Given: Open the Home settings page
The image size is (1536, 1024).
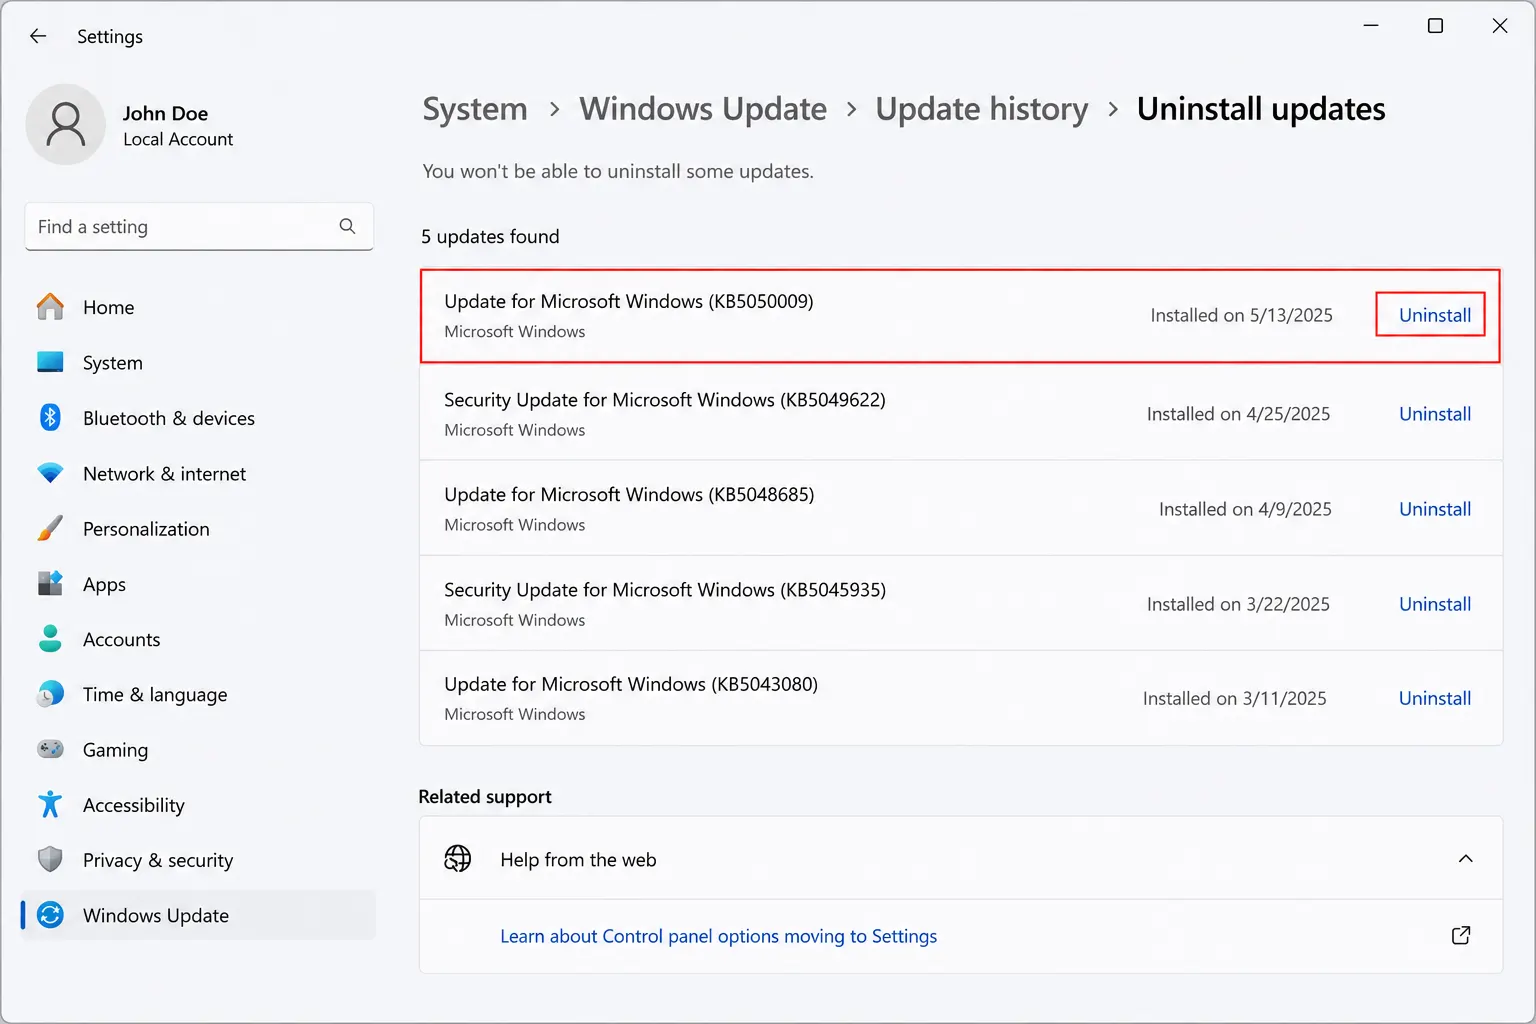Looking at the screenshot, I should (108, 307).
